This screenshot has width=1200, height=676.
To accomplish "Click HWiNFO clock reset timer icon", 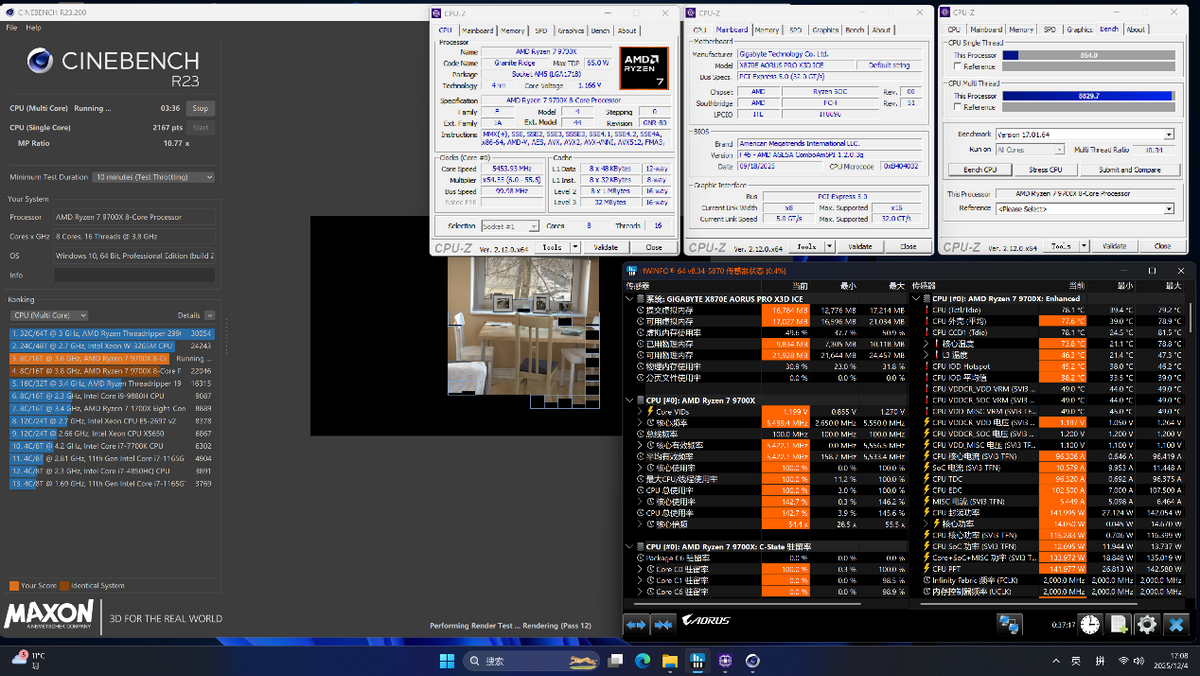I will [x=1090, y=624].
